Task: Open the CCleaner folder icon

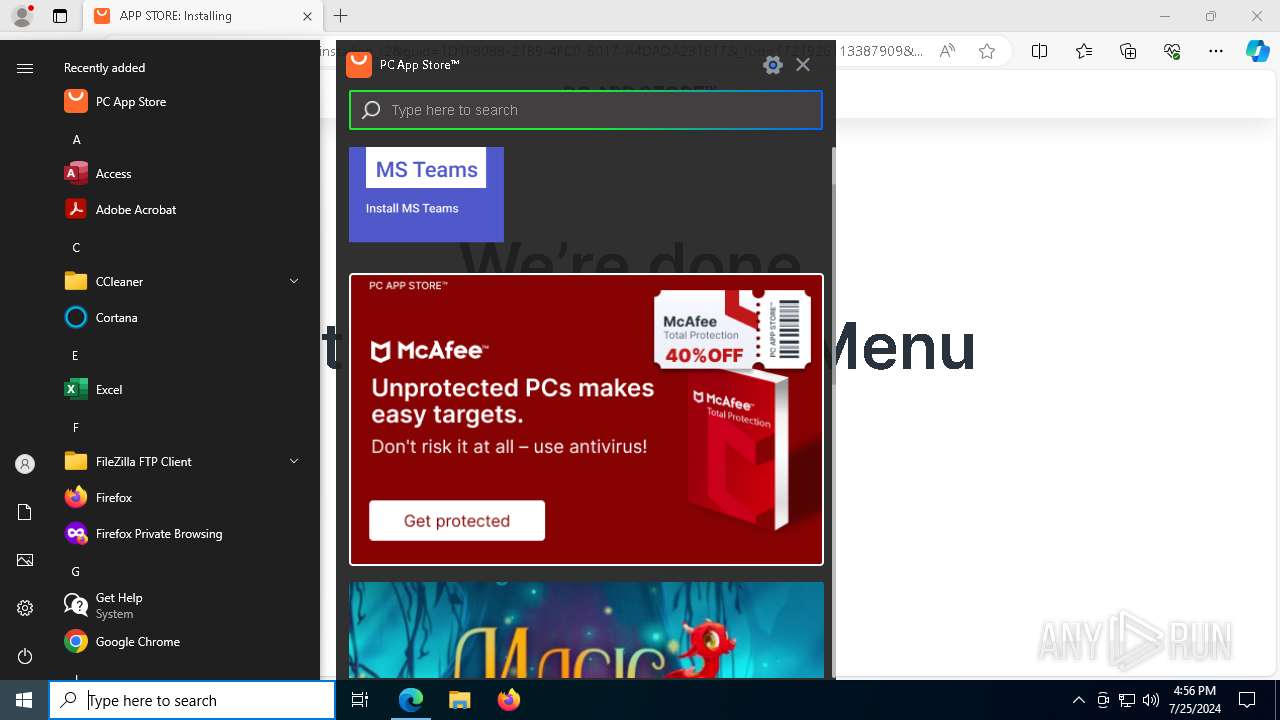Action: point(76,281)
